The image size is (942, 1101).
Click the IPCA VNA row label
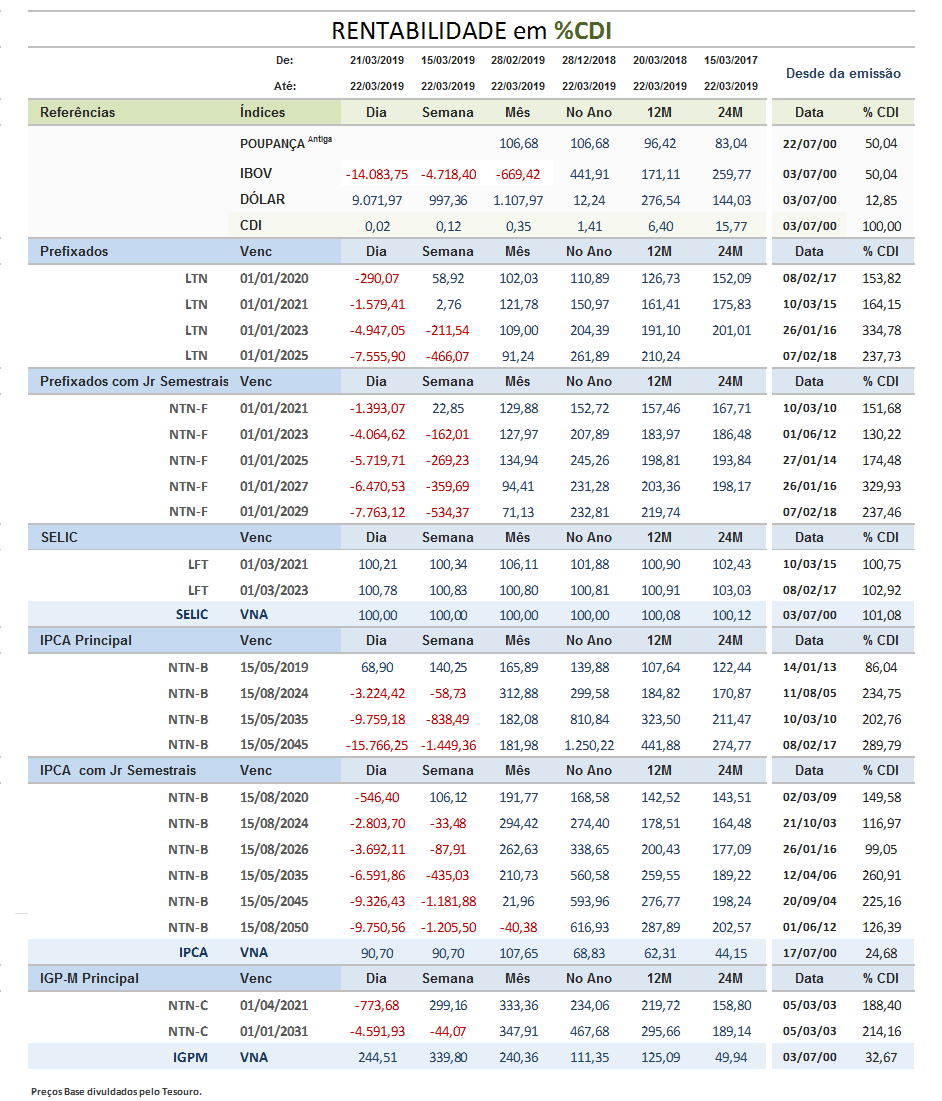coord(193,953)
